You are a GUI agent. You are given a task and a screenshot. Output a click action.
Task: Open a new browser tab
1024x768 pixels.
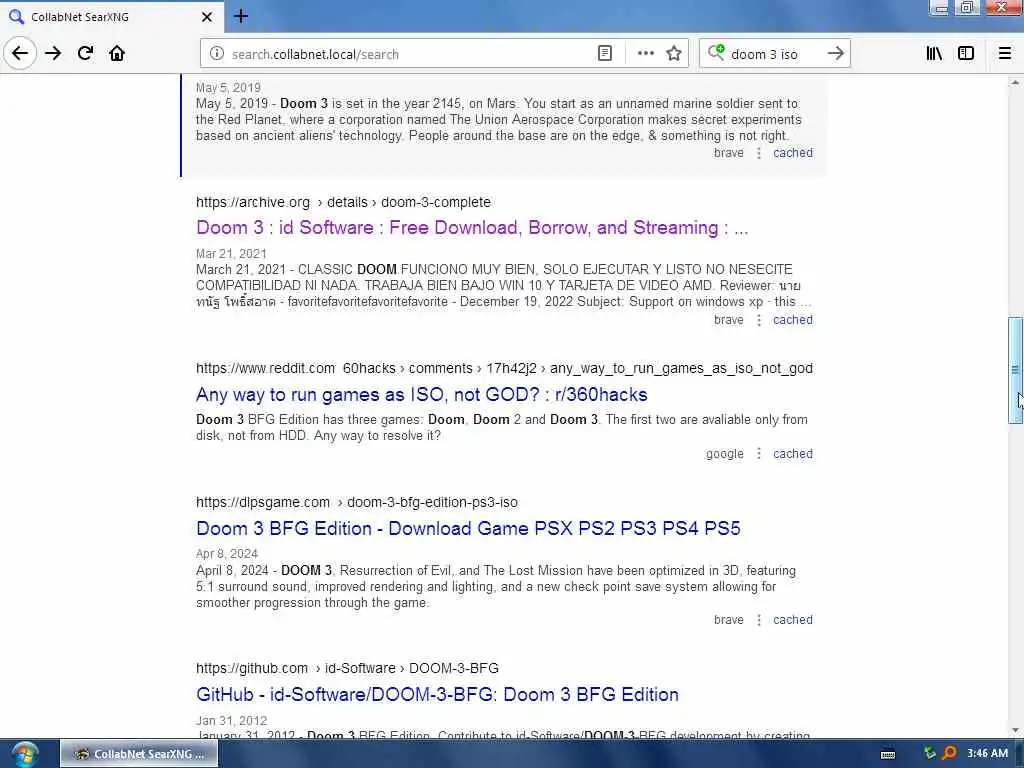click(241, 16)
